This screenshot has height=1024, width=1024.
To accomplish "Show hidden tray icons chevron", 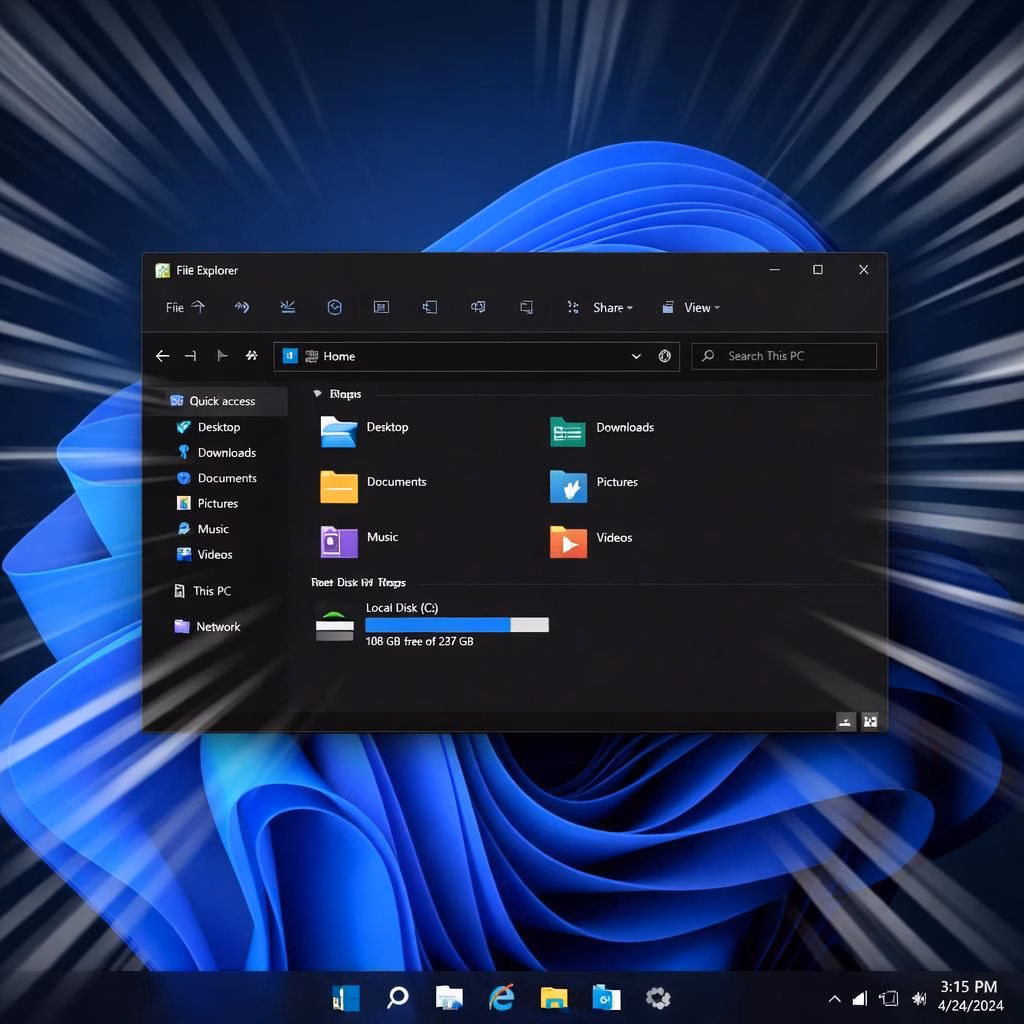I will [835, 999].
